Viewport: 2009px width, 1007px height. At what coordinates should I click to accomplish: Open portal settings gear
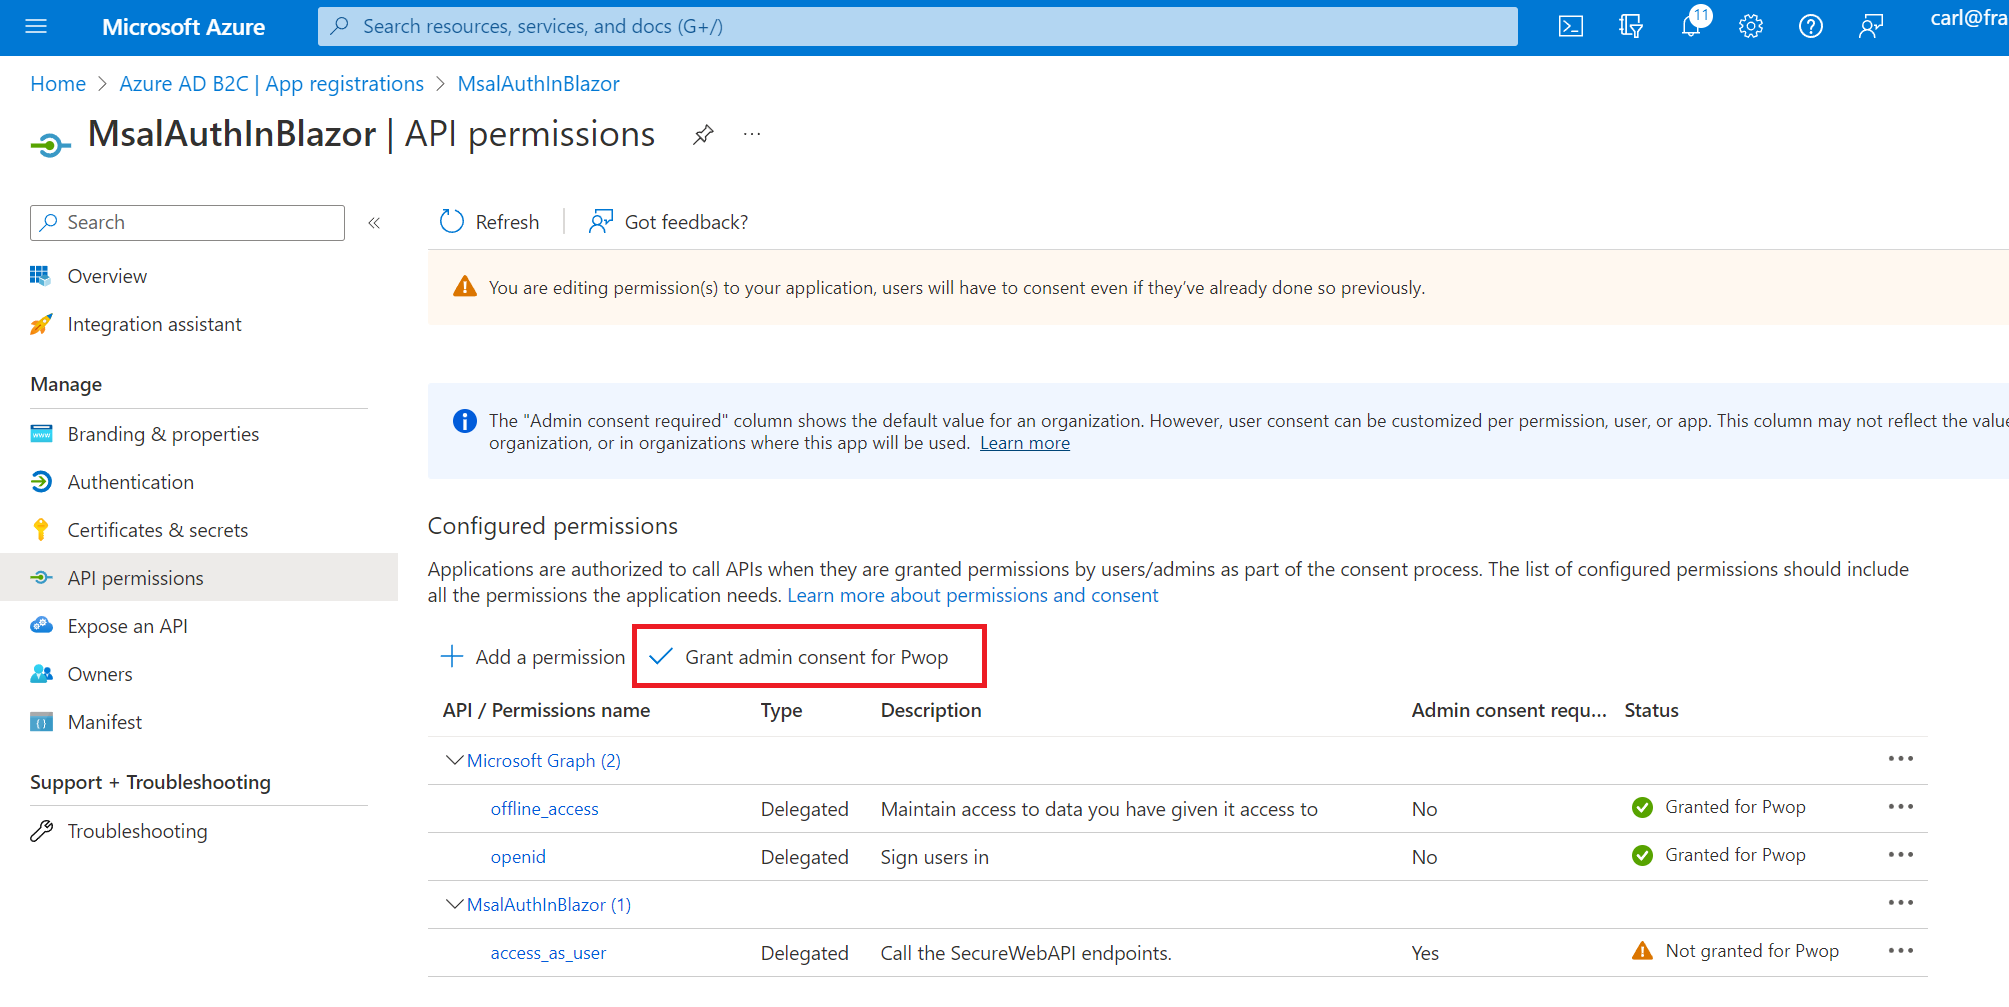[1751, 27]
